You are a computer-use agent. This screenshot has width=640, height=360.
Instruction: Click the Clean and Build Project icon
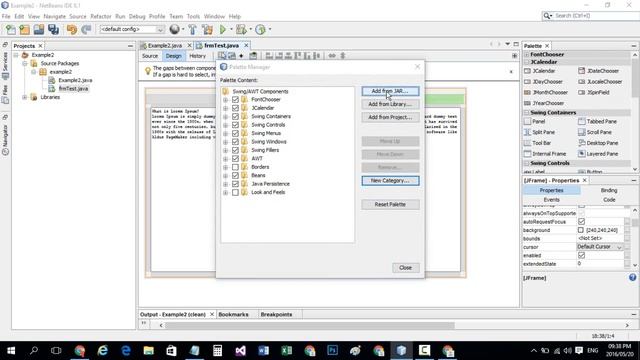[x=207, y=29]
